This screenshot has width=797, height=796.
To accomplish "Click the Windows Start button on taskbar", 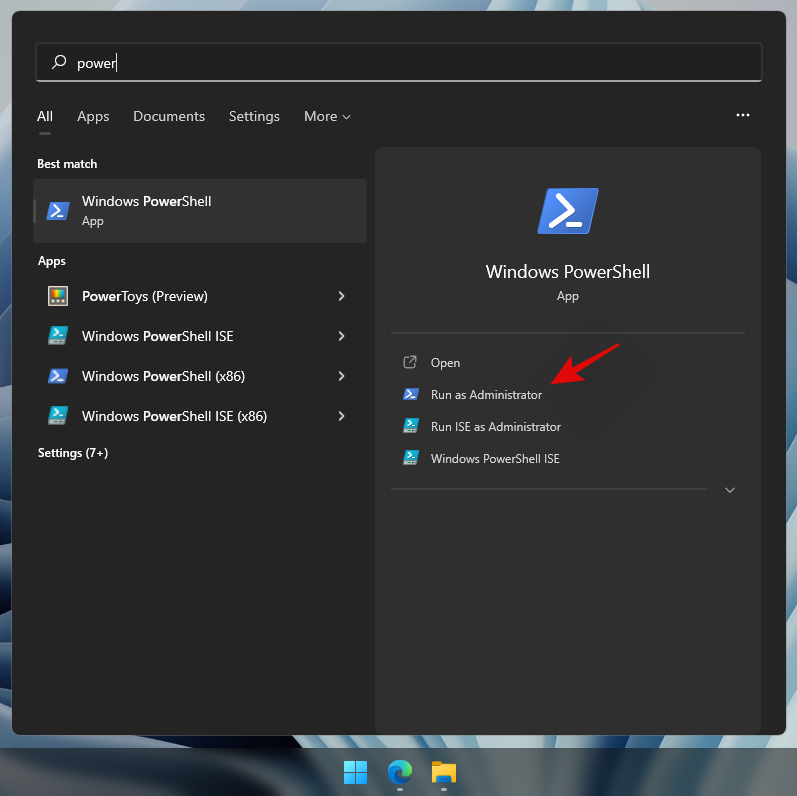I will 355,772.
